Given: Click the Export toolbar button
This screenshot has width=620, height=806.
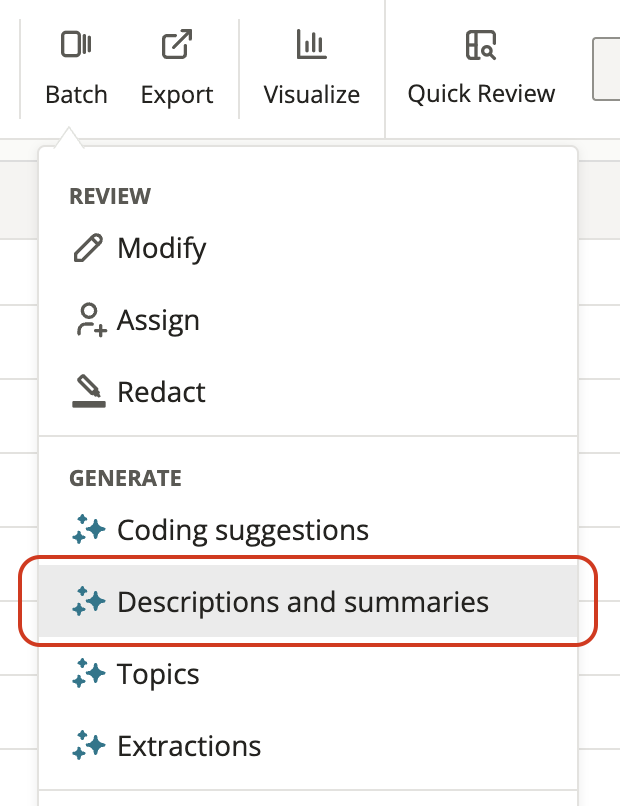Looking at the screenshot, I should [176, 68].
